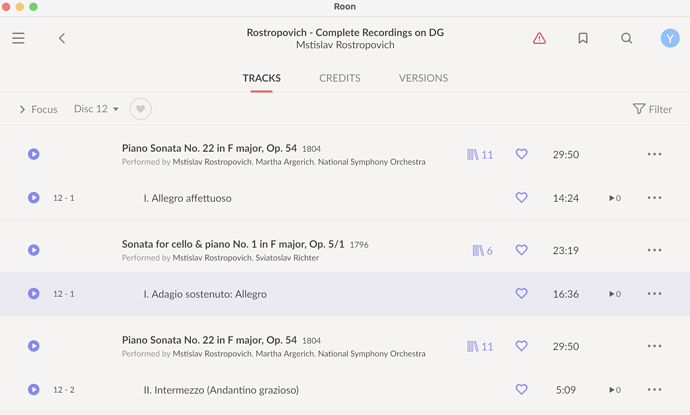Open the hamburger navigation menu
The height and width of the screenshot is (415, 690).
(x=18, y=38)
